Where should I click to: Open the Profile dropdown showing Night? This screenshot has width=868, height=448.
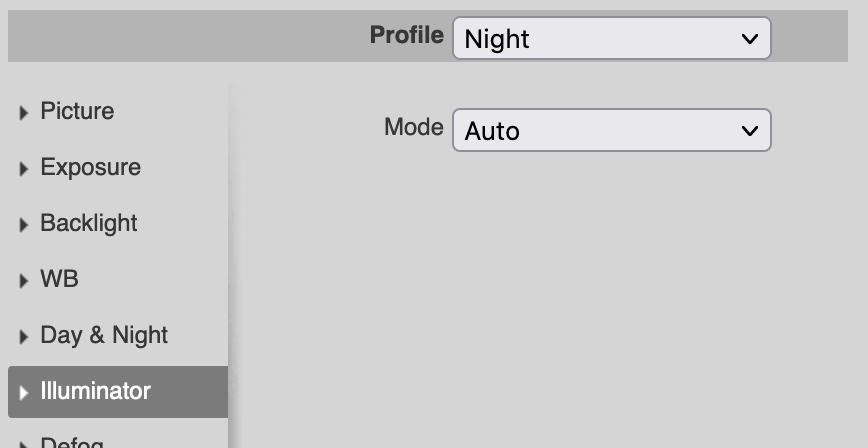point(612,38)
